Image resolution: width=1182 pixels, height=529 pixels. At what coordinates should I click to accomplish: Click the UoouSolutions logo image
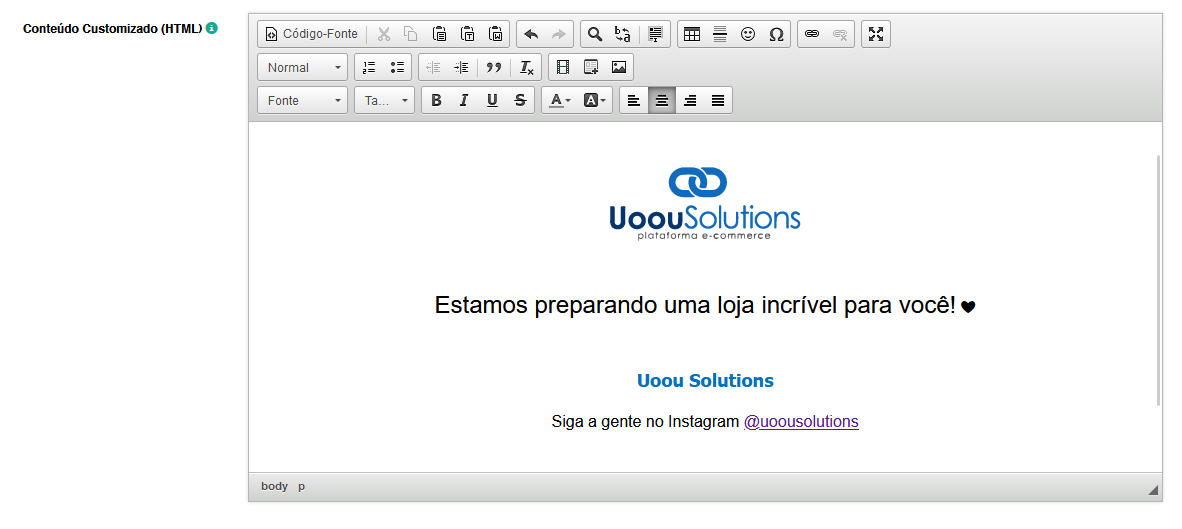(x=705, y=203)
